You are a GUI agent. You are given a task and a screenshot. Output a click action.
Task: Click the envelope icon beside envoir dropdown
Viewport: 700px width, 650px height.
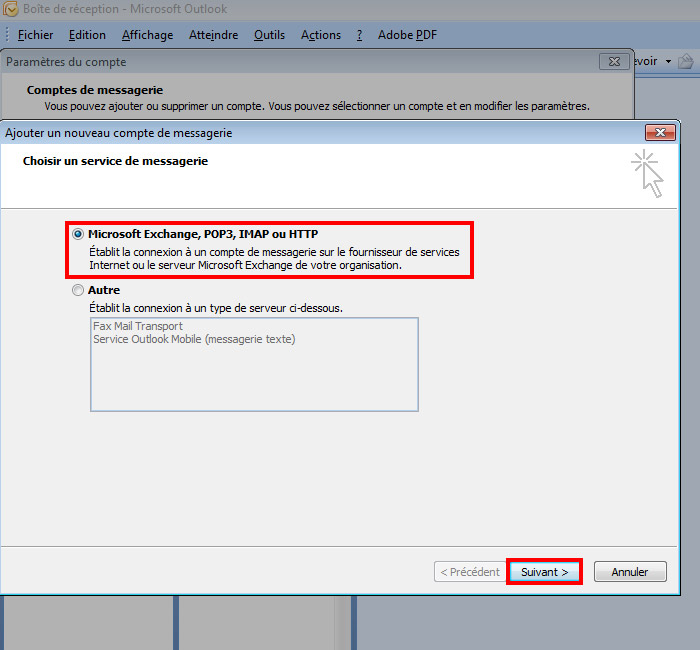click(686, 61)
